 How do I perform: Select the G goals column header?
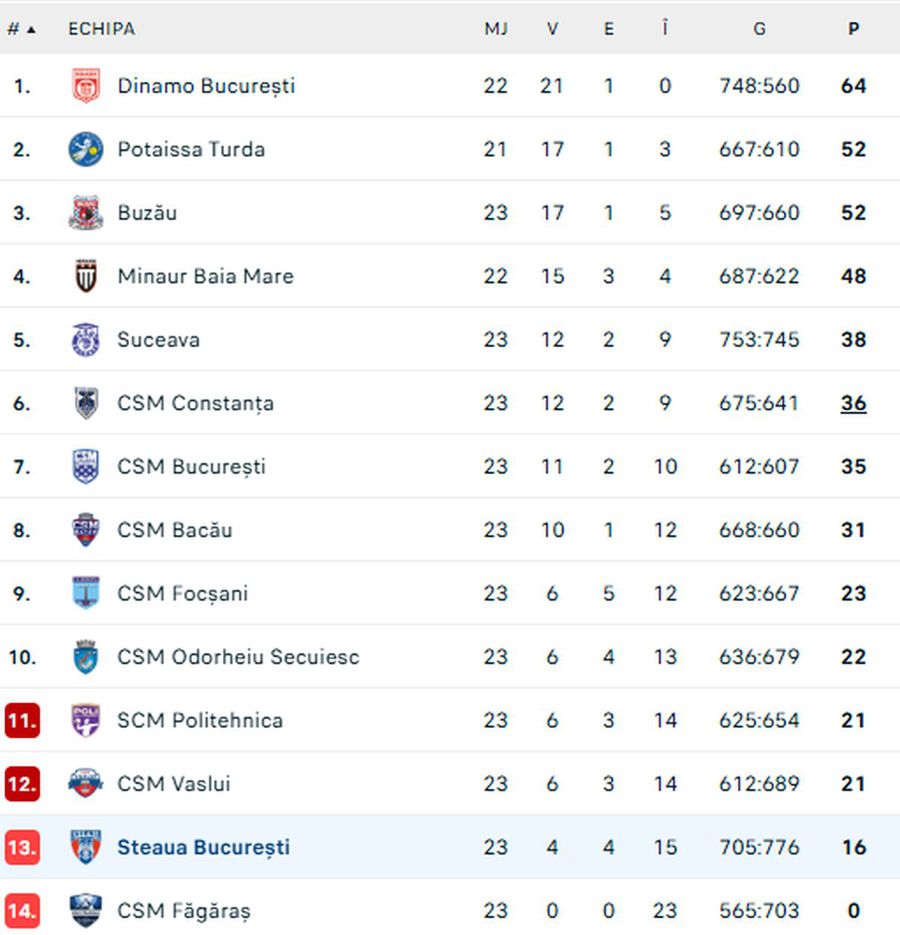(x=759, y=29)
